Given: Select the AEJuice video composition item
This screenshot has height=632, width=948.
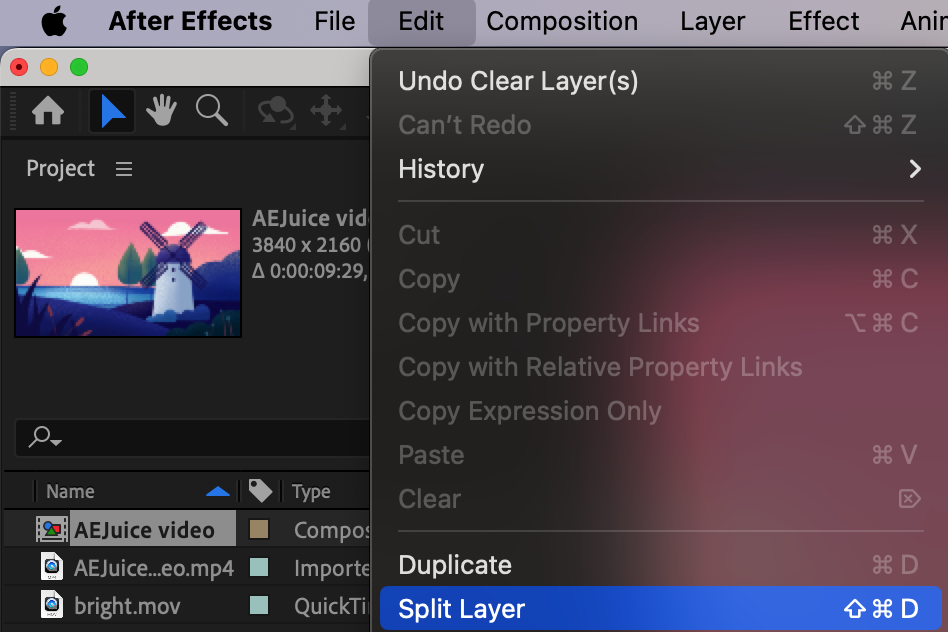Looking at the screenshot, I should click(x=144, y=529).
